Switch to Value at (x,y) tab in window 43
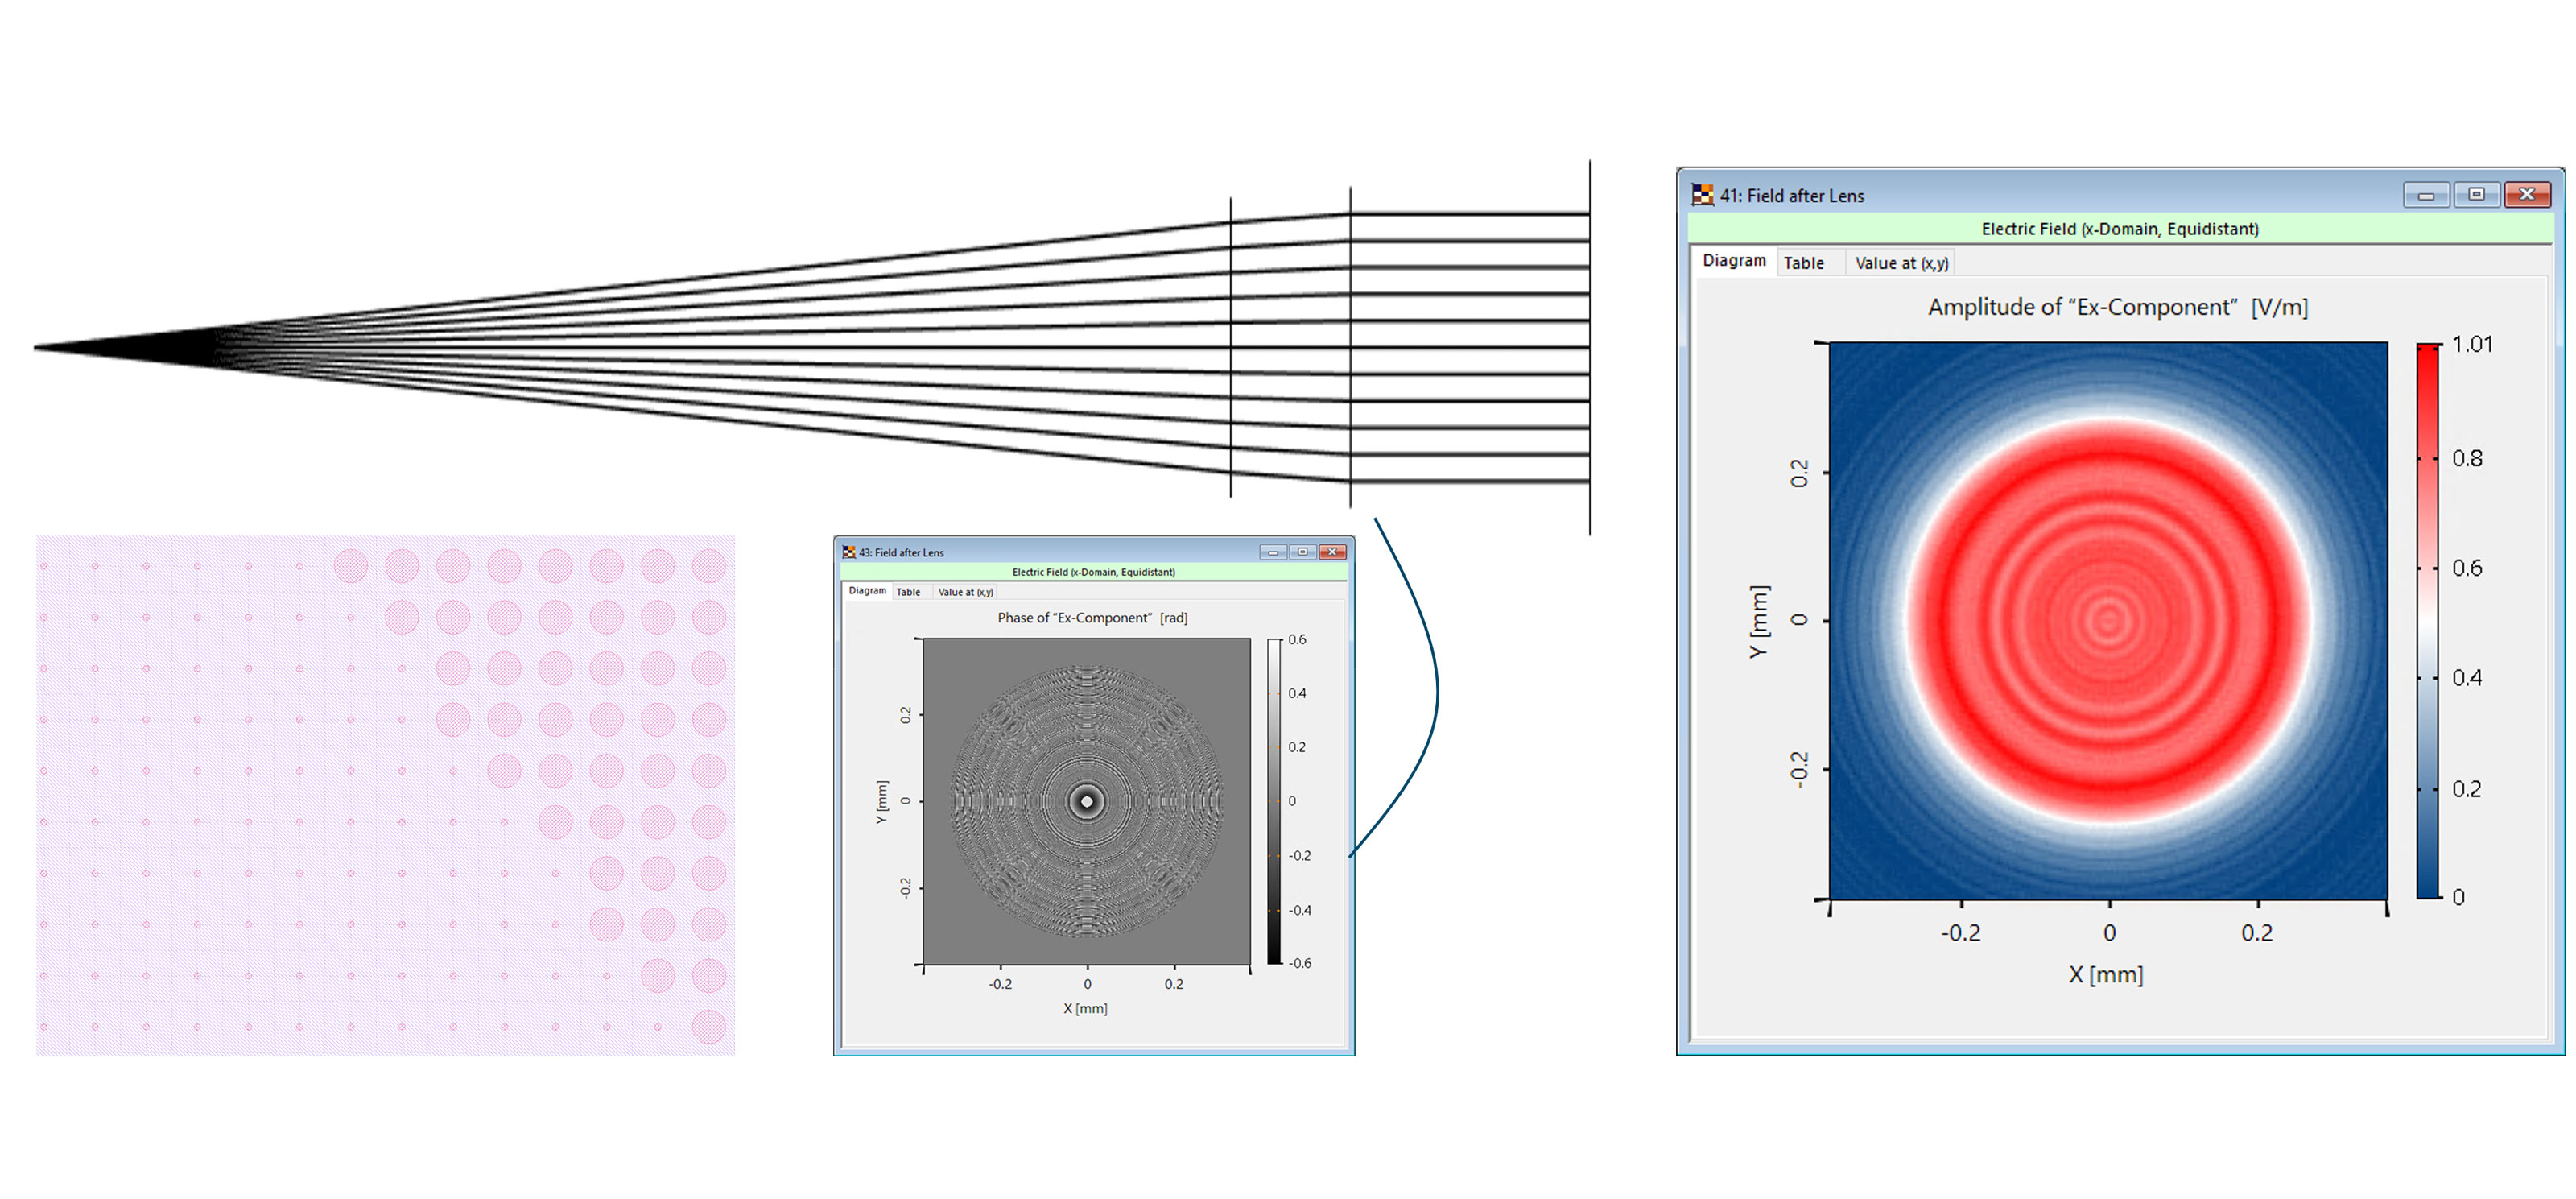This screenshot has height=1199, width=2576. [x=965, y=592]
